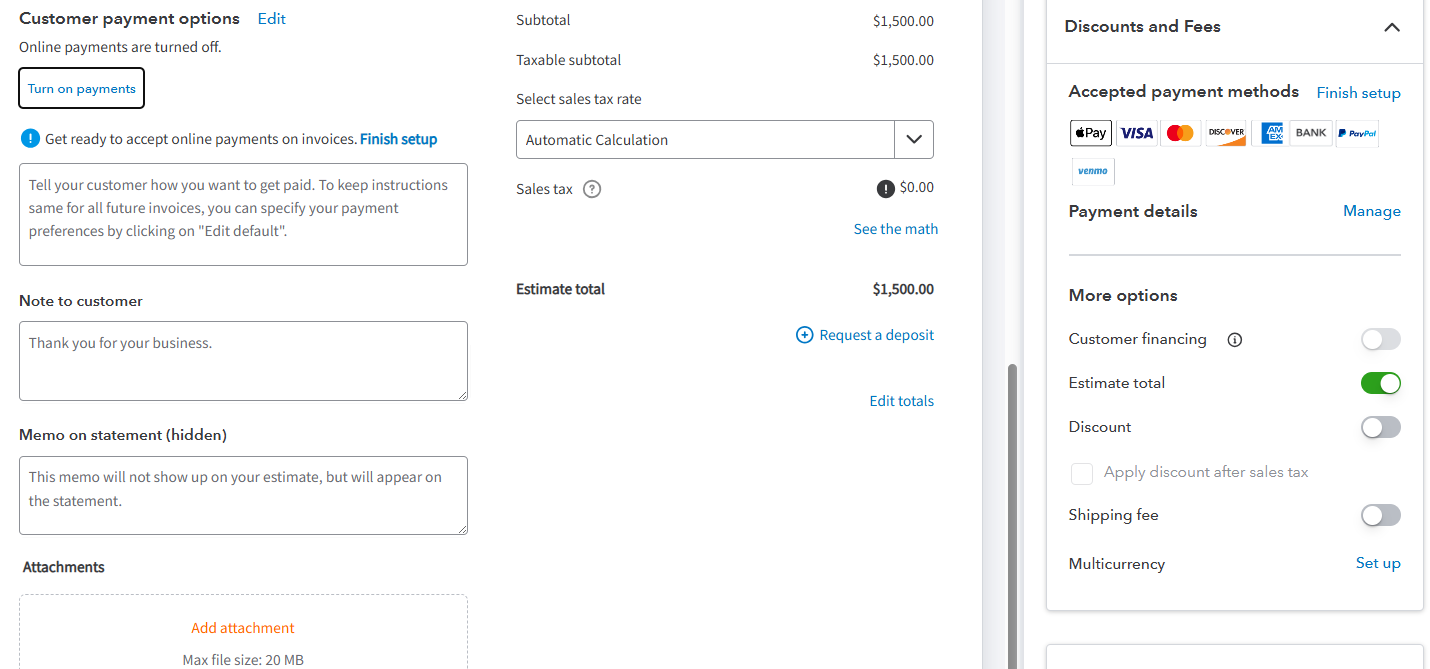
Task: Click the Request a deposit link
Action: 865,335
